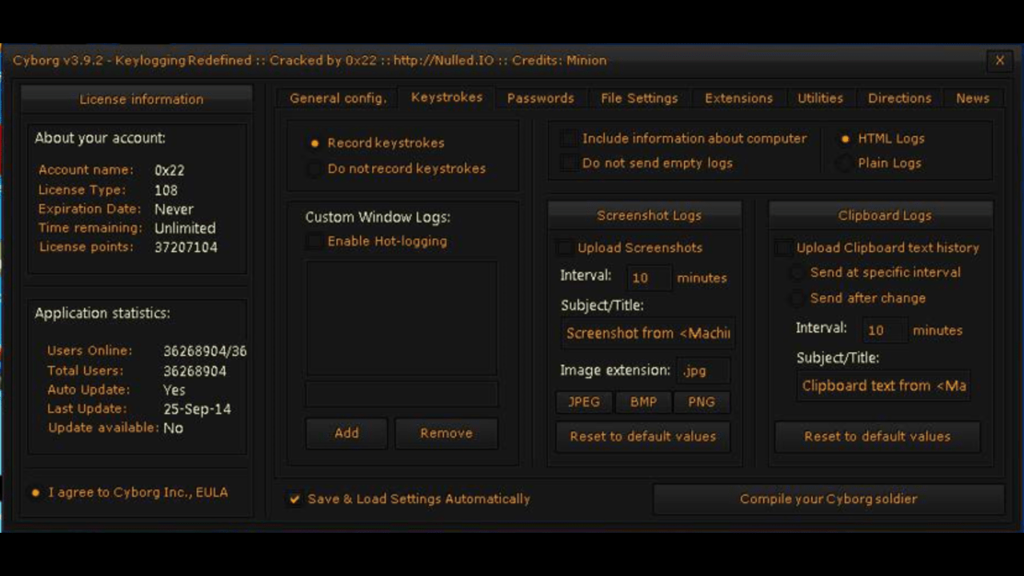Click the Users Online value 36268904/36
This screenshot has height=576, width=1024.
pyautogui.click(x=205, y=351)
